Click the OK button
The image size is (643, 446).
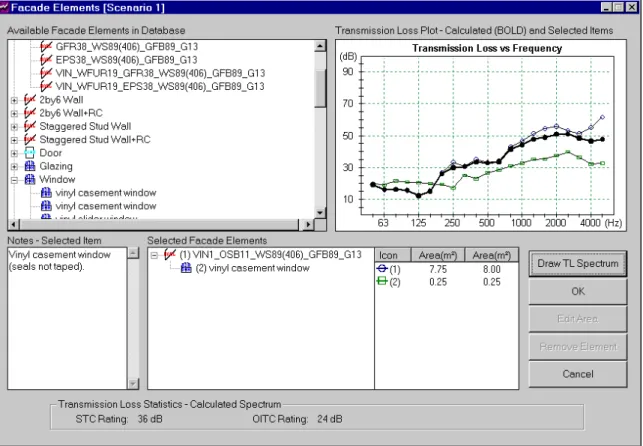click(x=578, y=291)
